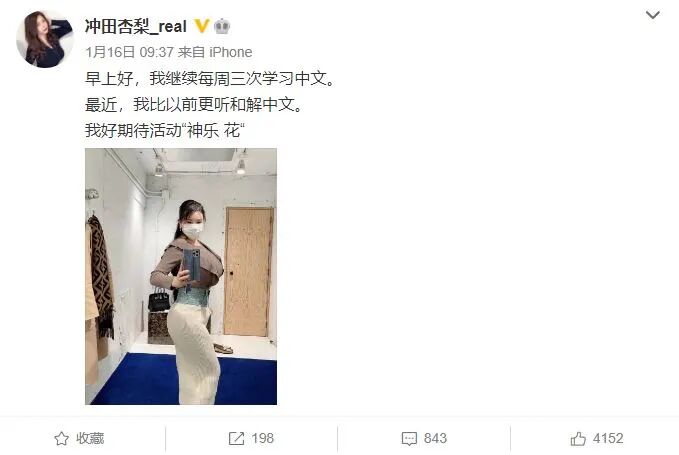Click the star favorite icon
This screenshot has width=679, height=455.
61,439
